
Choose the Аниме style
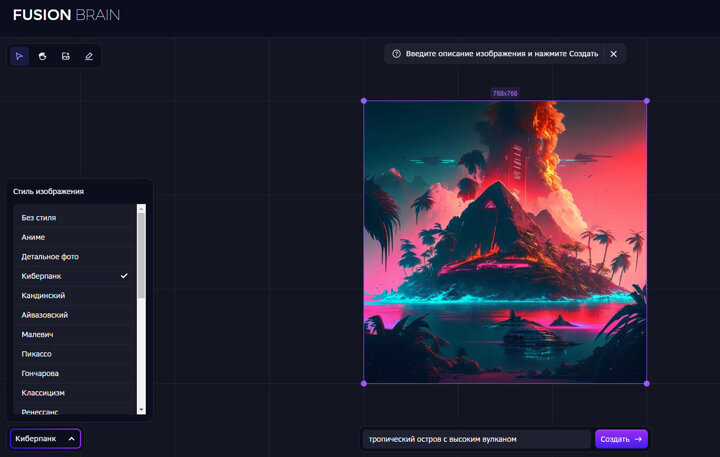click(x=75, y=237)
